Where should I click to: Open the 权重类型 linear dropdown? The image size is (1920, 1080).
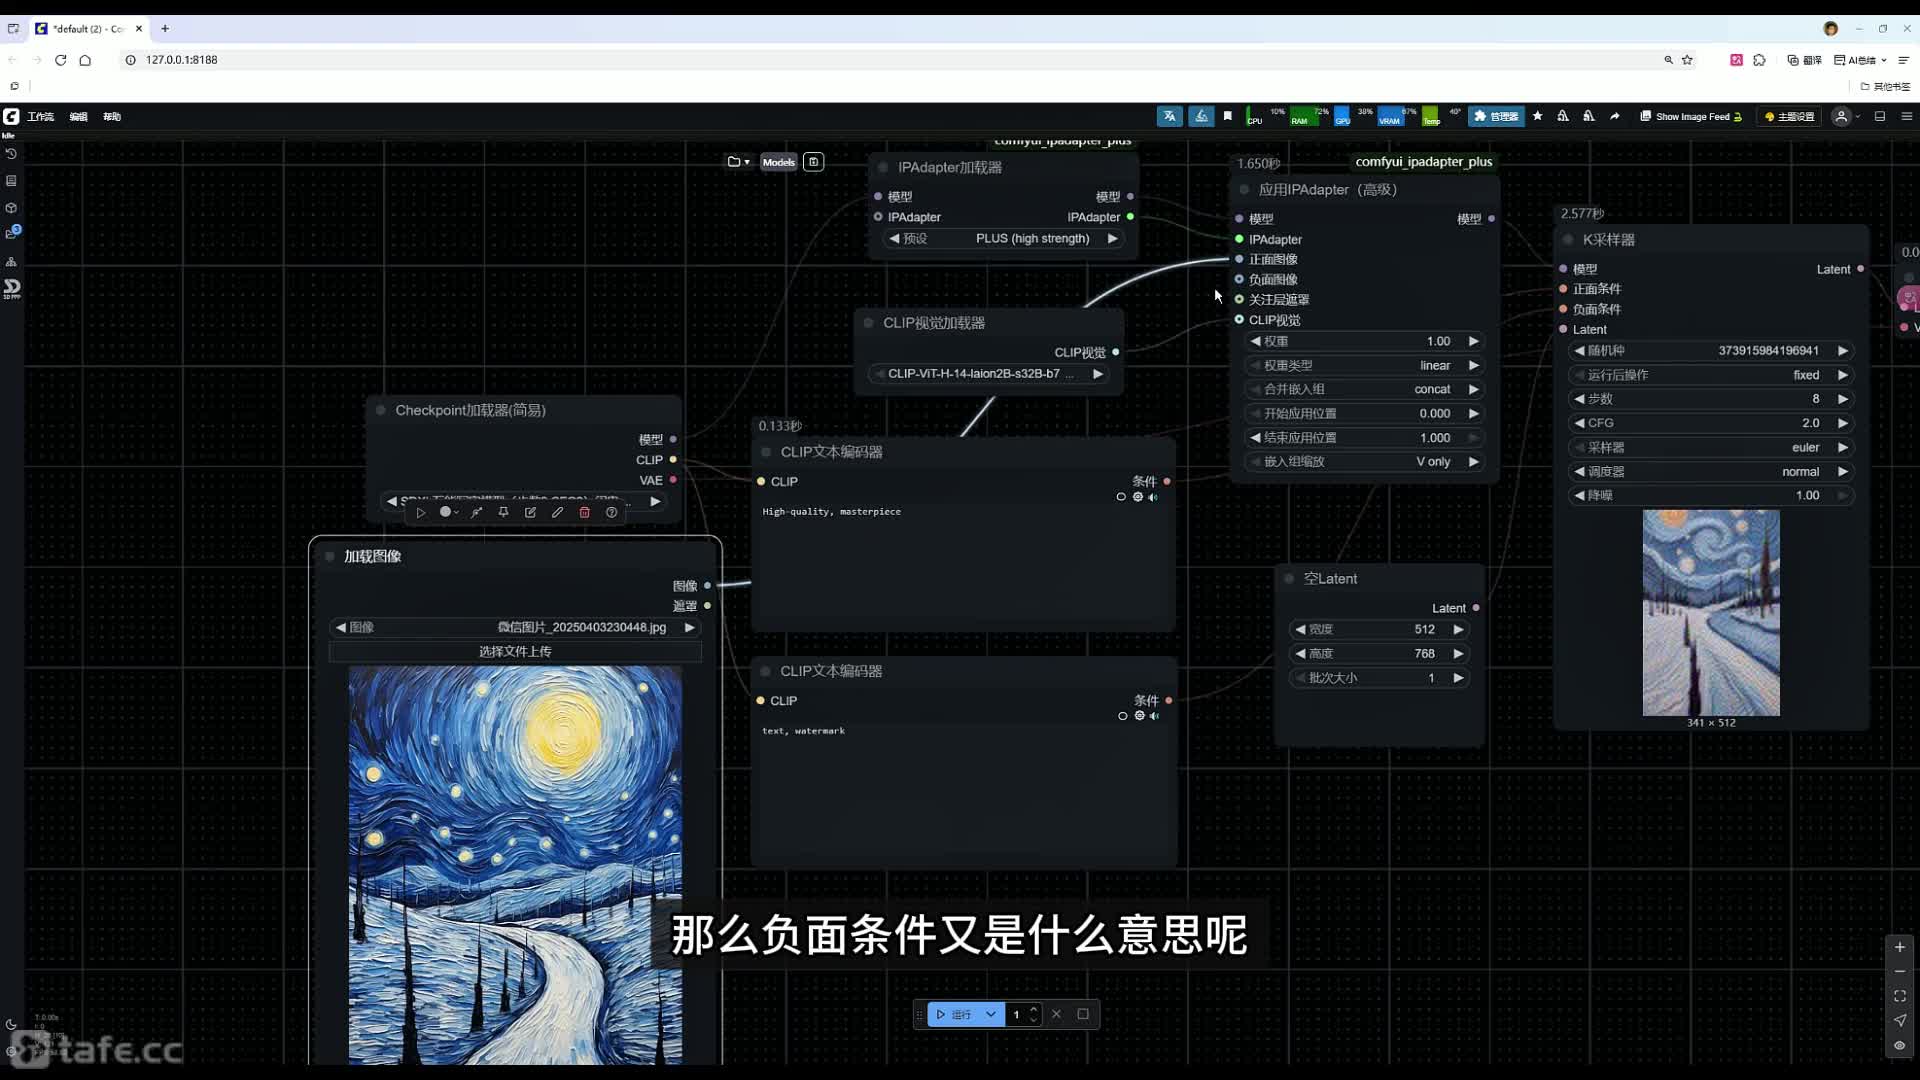pos(1365,365)
